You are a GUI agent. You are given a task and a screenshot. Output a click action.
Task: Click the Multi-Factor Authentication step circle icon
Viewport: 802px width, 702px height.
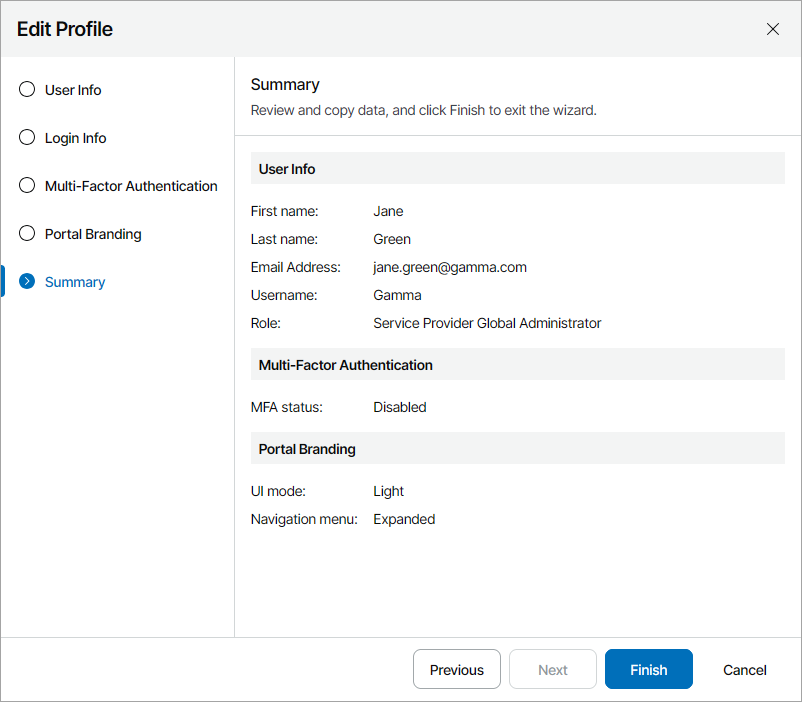click(x=27, y=186)
